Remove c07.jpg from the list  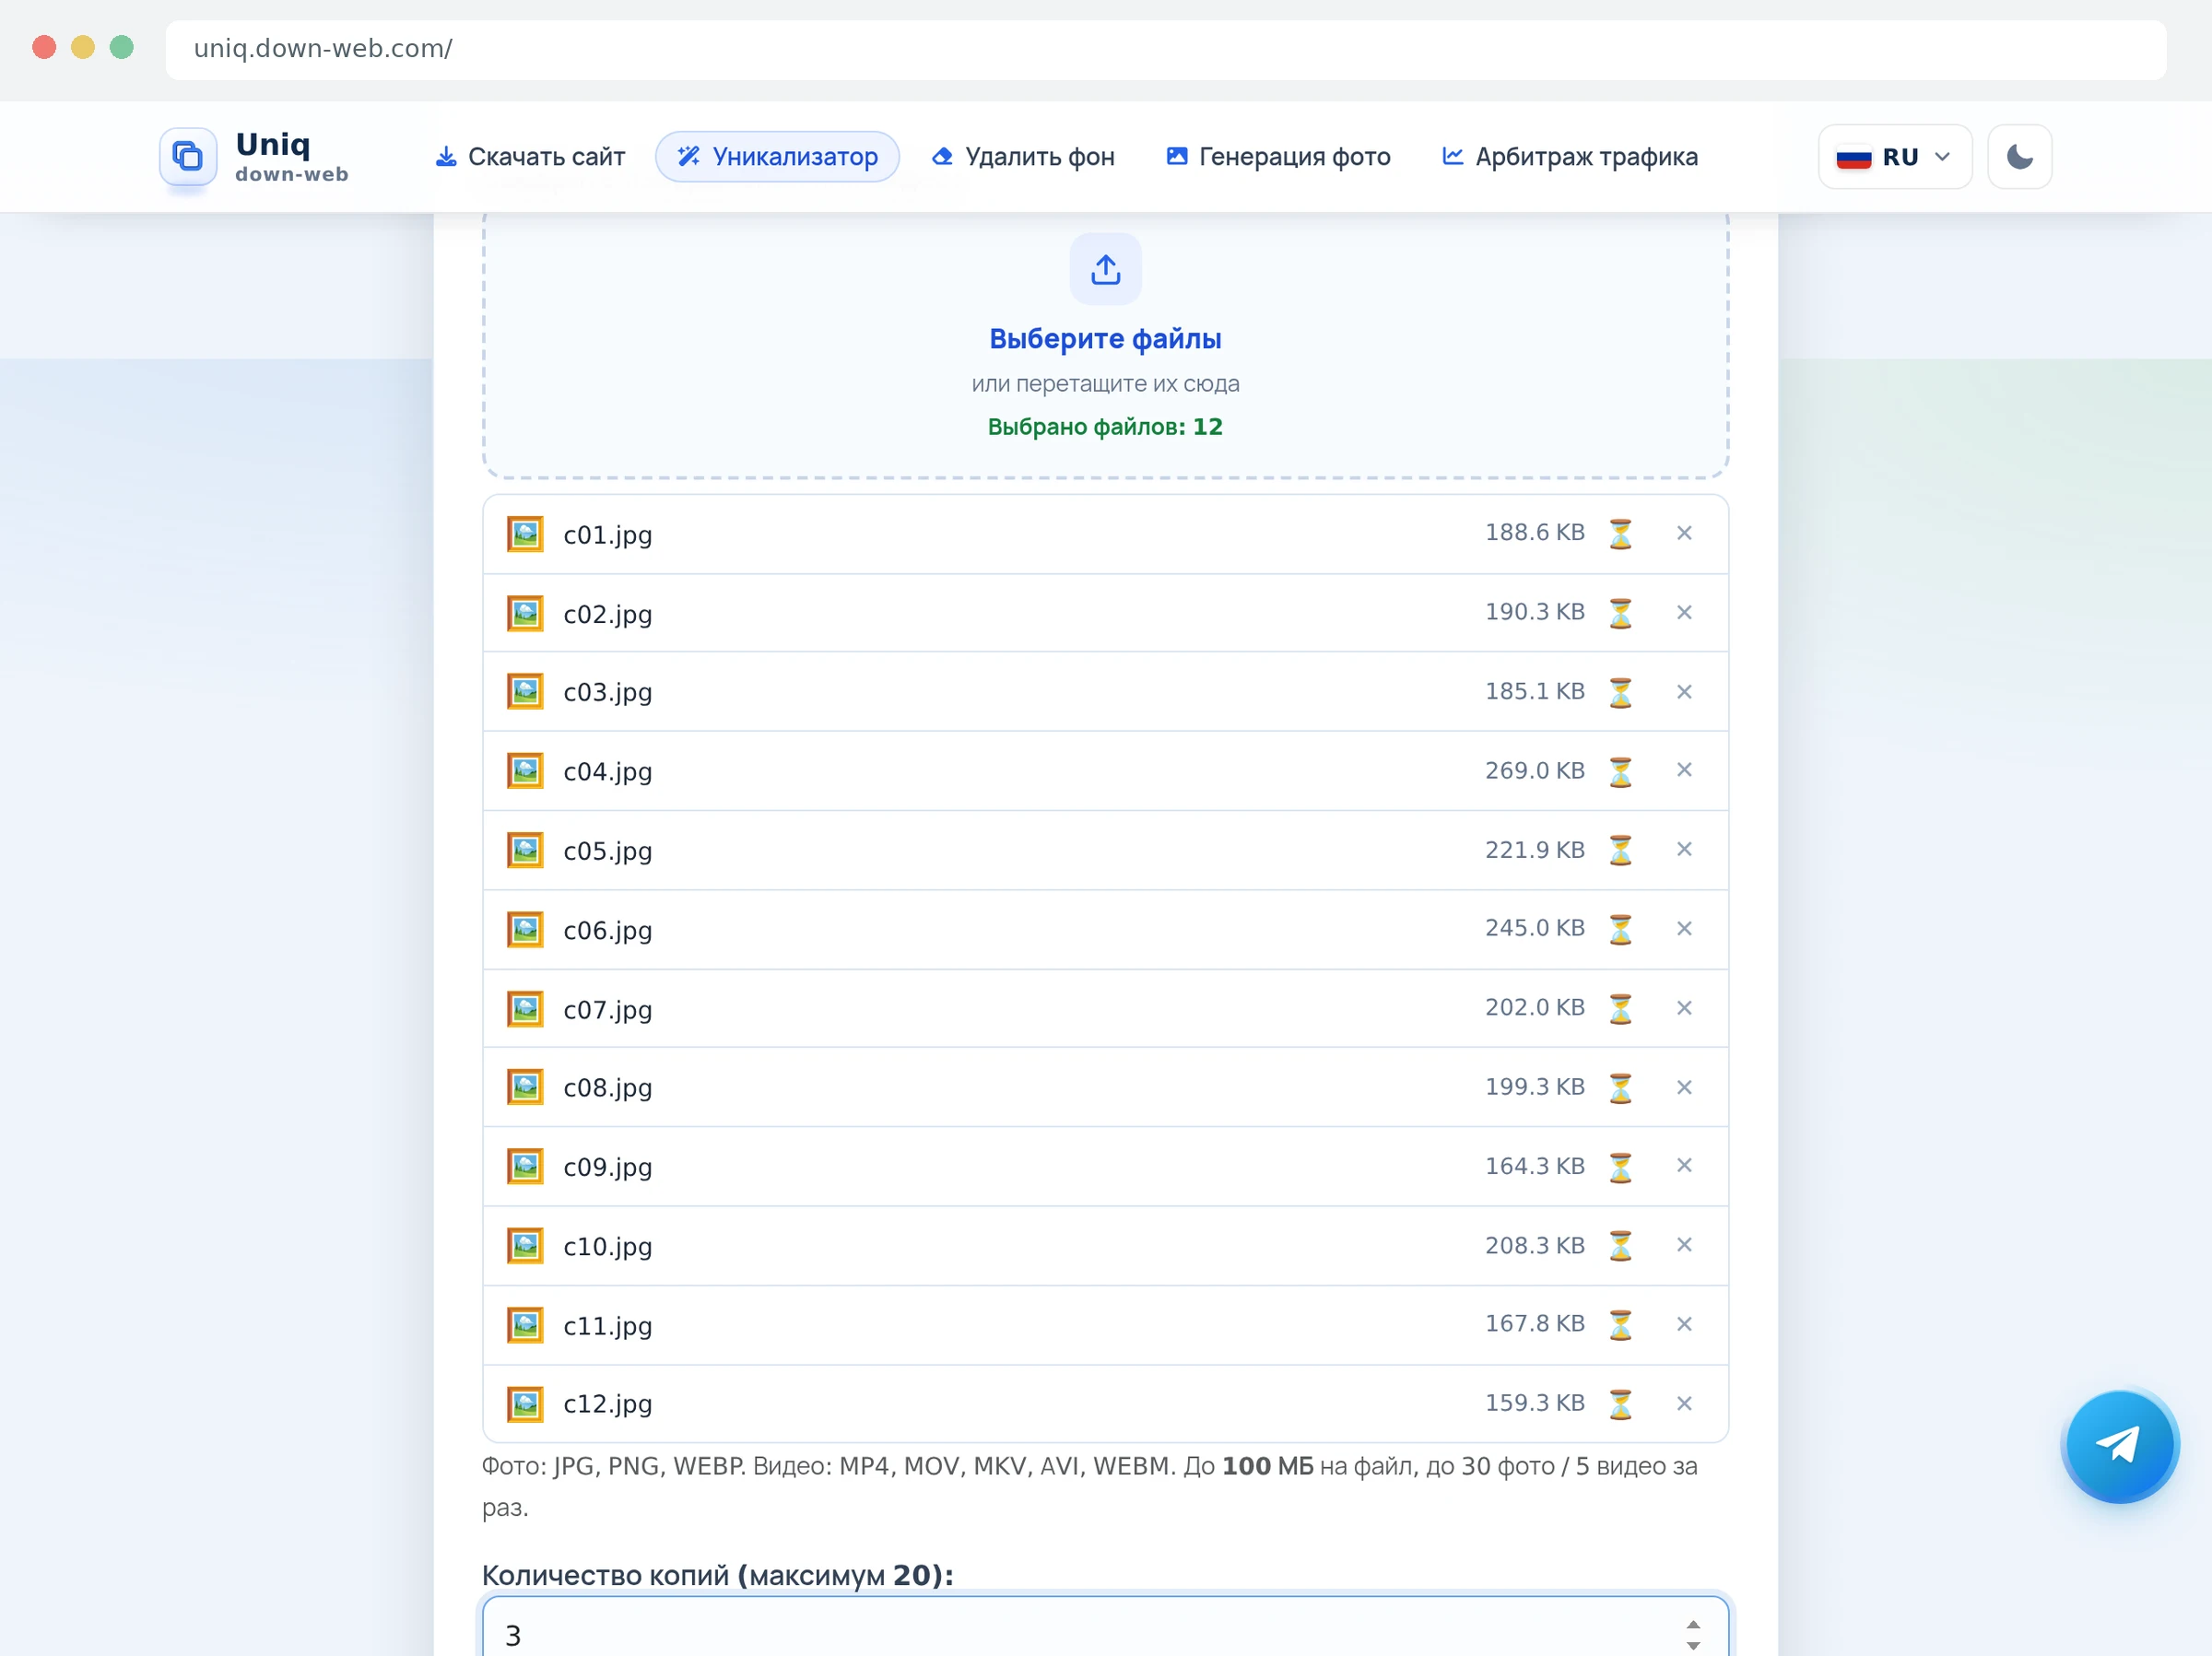[x=1684, y=1008]
